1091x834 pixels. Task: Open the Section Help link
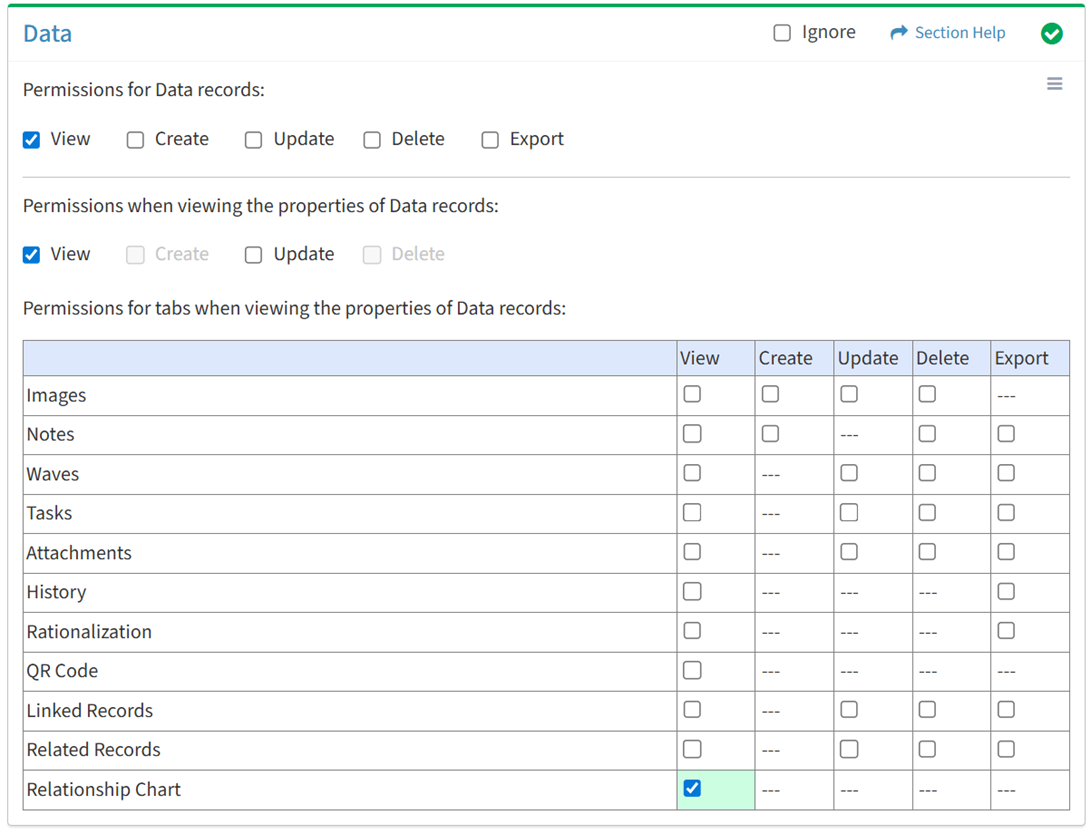959,33
